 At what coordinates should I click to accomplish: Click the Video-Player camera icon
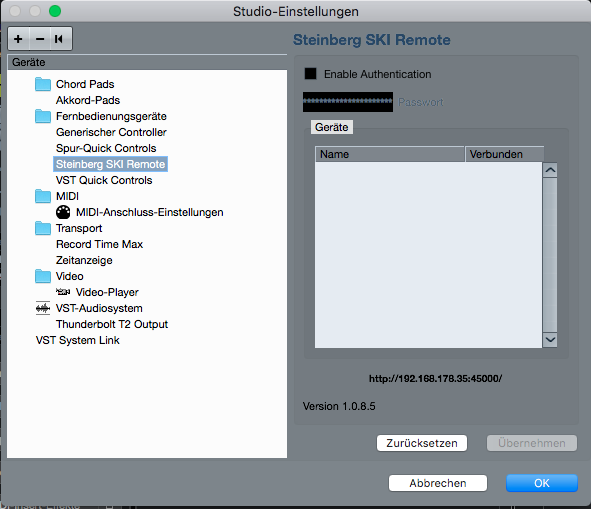coord(63,292)
